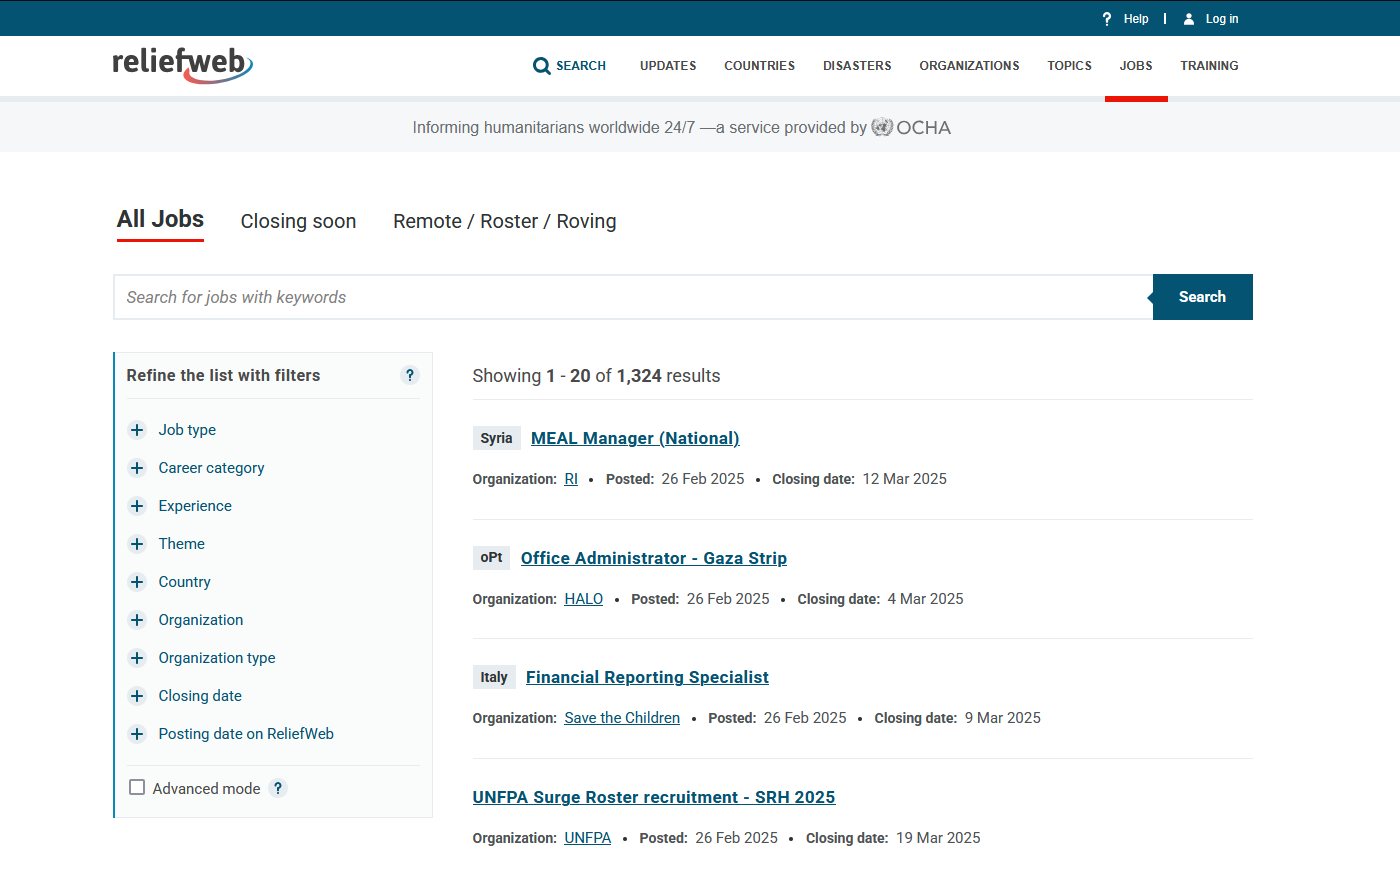Switch to the All Jobs tab
This screenshot has height=875, width=1400.
pyautogui.click(x=160, y=219)
